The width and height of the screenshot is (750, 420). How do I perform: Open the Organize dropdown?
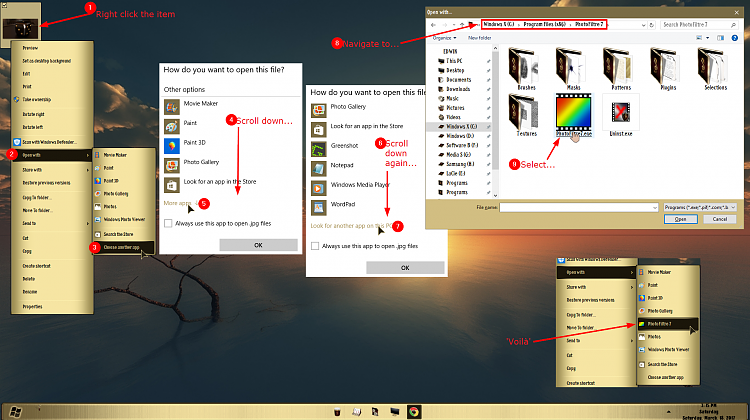point(444,38)
